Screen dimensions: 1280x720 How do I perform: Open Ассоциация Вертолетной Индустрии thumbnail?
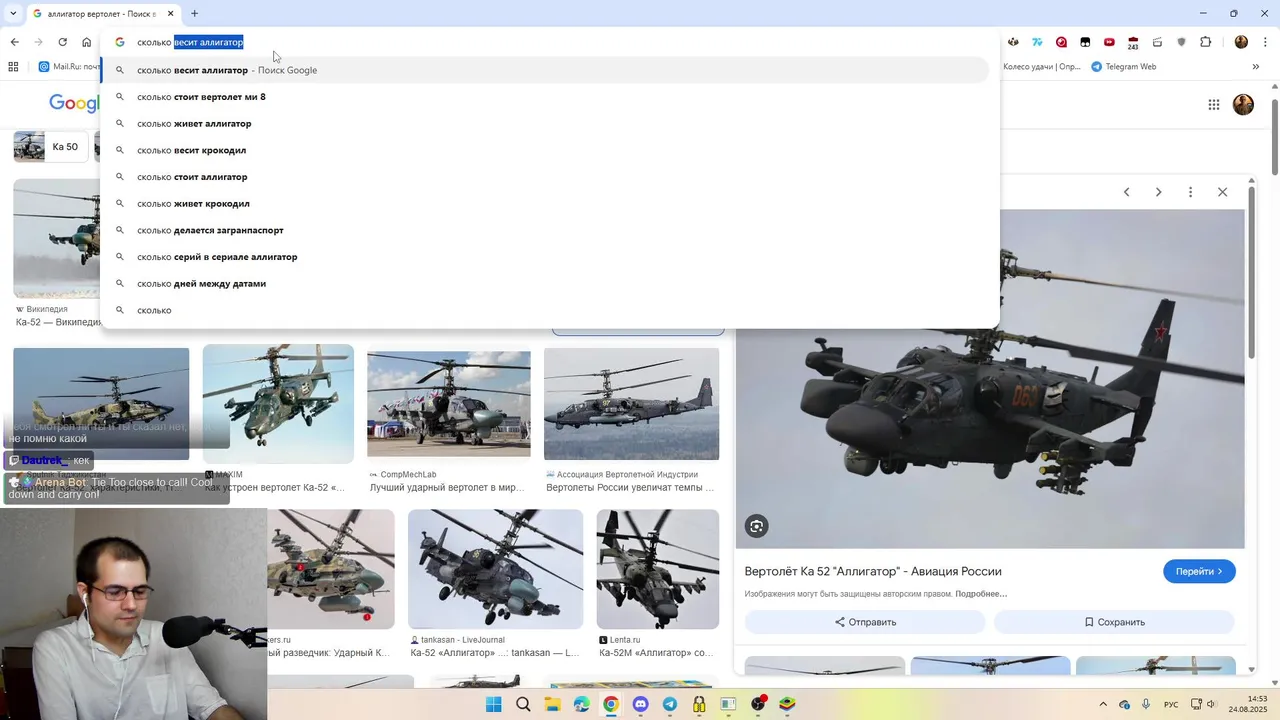coord(631,404)
